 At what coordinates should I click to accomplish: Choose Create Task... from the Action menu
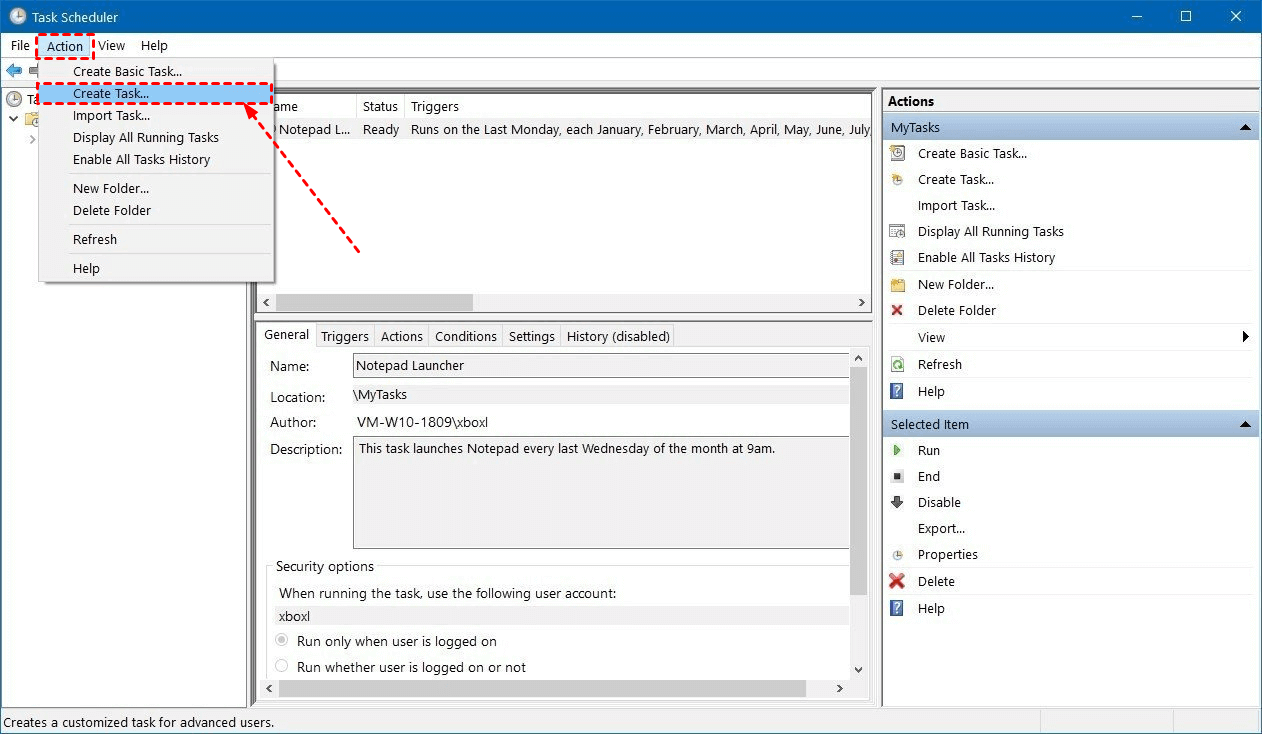pyautogui.click(x=111, y=93)
